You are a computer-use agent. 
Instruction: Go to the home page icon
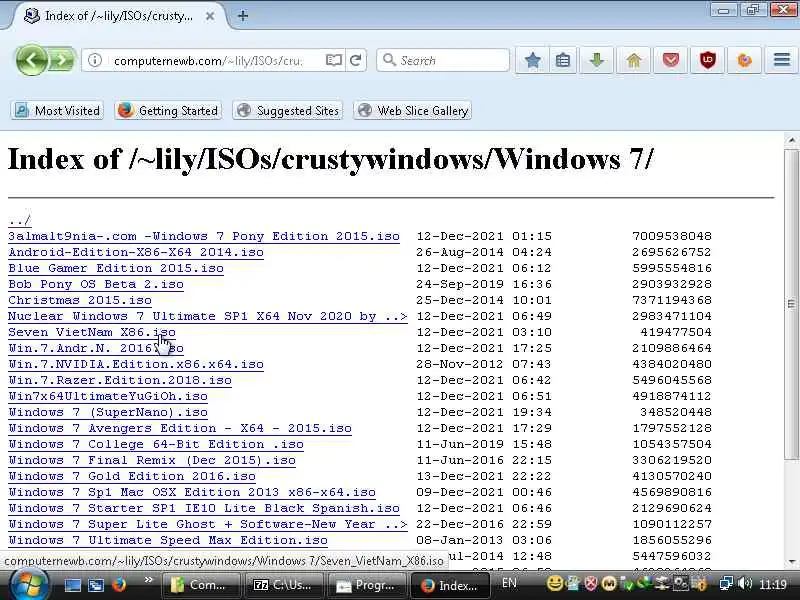pyautogui.click(x=634, y=60)
